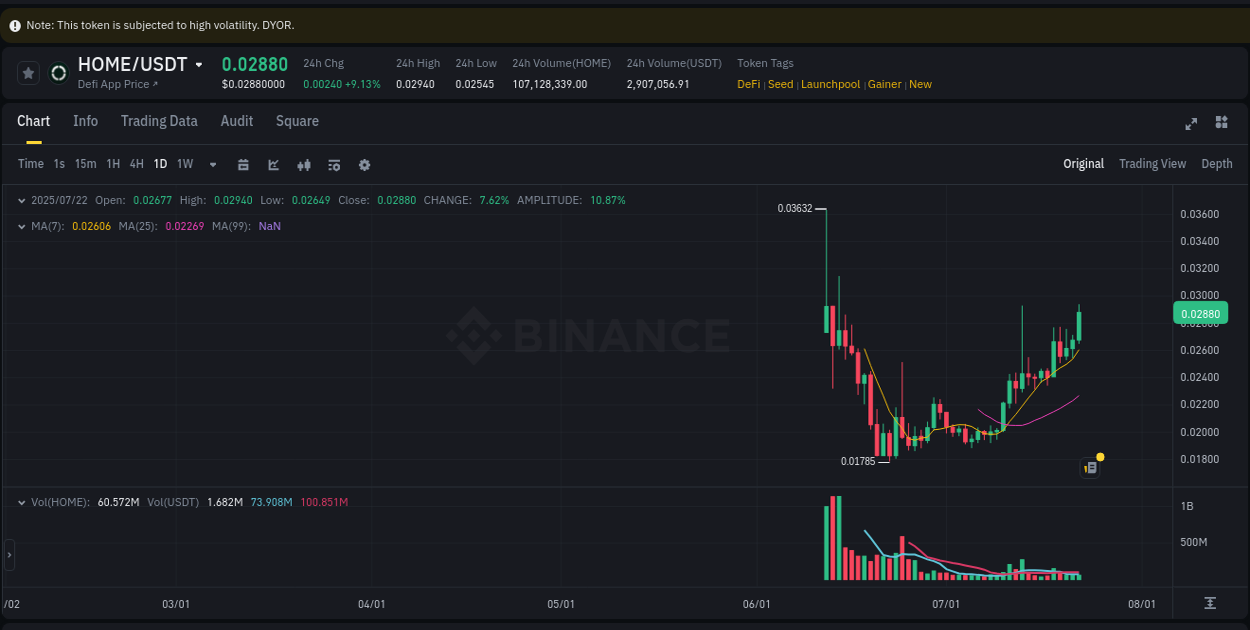Screen dimensions: 1250x630
Task: Toggle the favorite star for HOME/USDT
Action: tap(28, 72)
